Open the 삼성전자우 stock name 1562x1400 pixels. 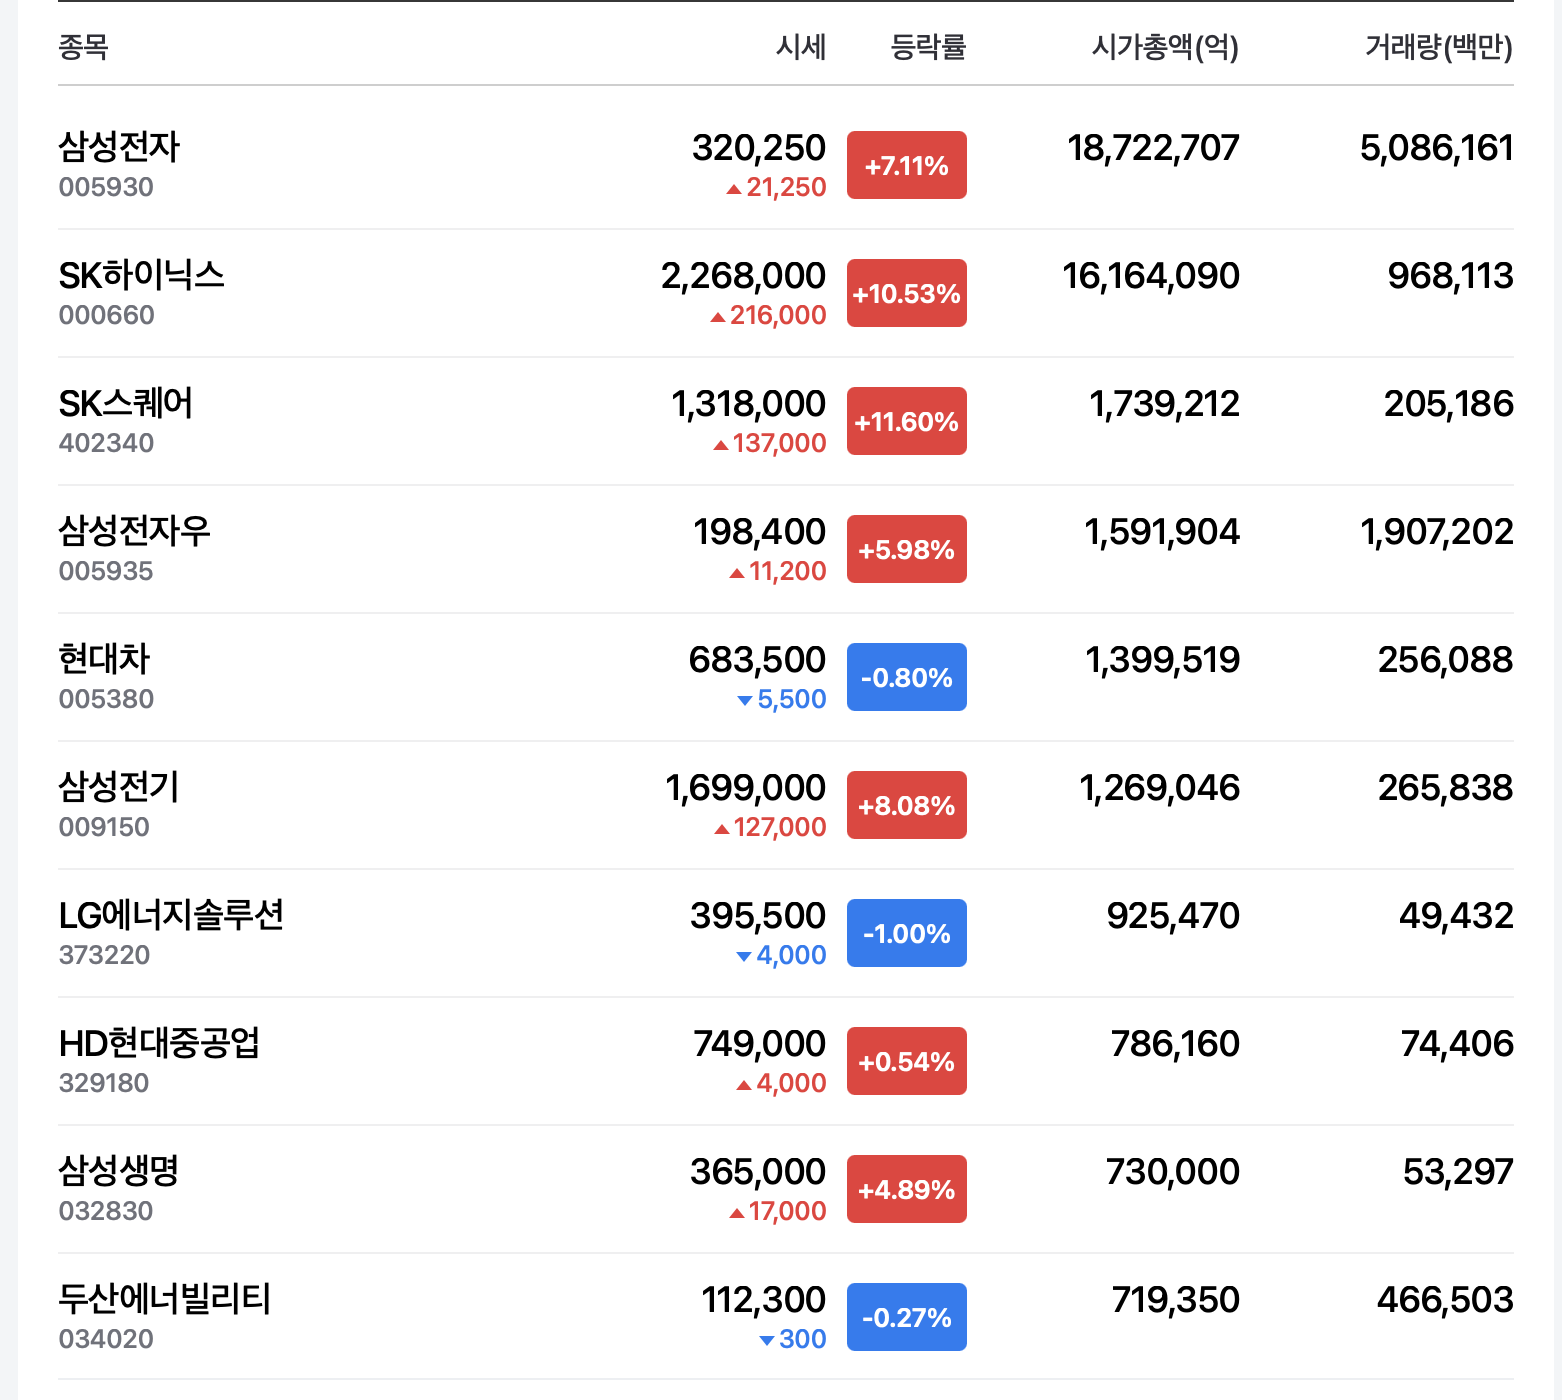(135, 531)
